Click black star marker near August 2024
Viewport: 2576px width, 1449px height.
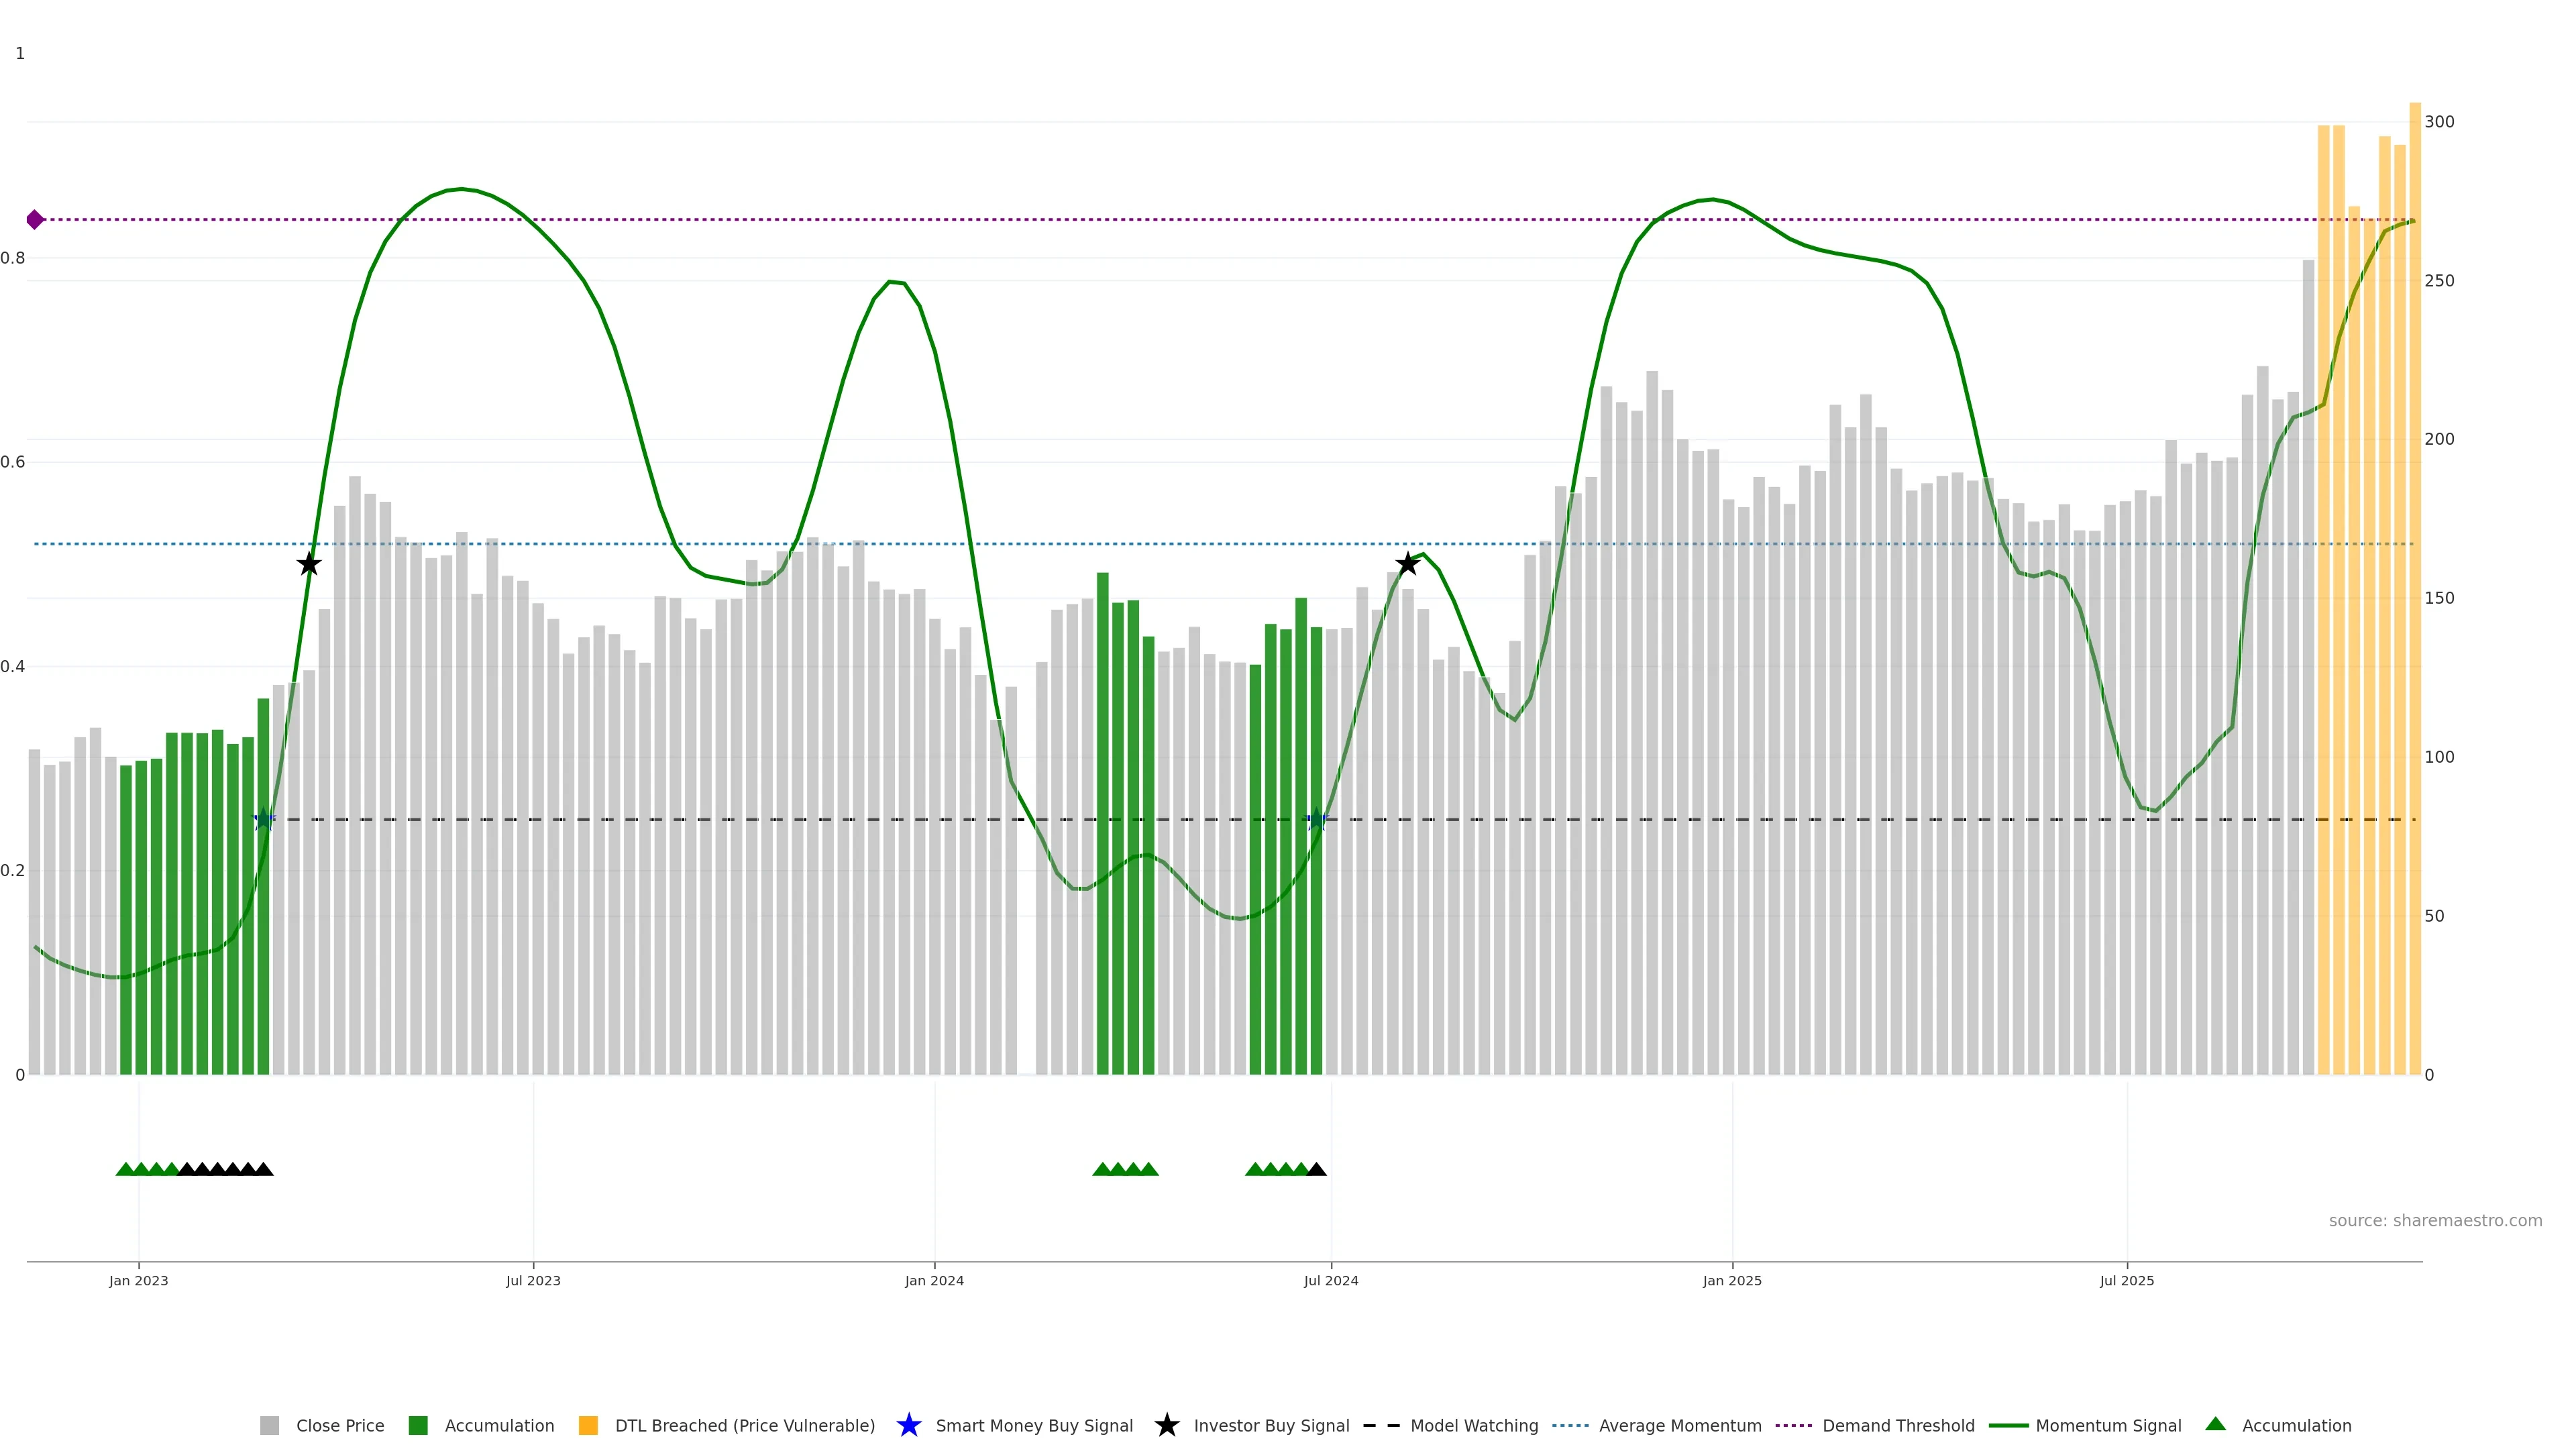1407,564
